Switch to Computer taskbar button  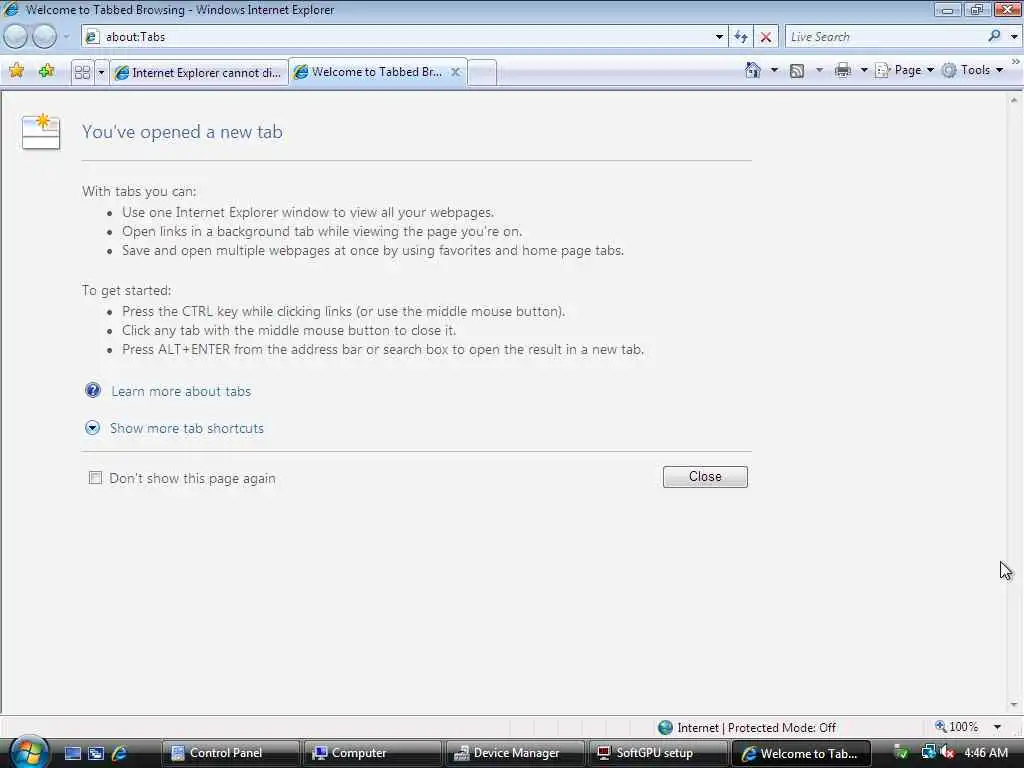tap(373, 753)
